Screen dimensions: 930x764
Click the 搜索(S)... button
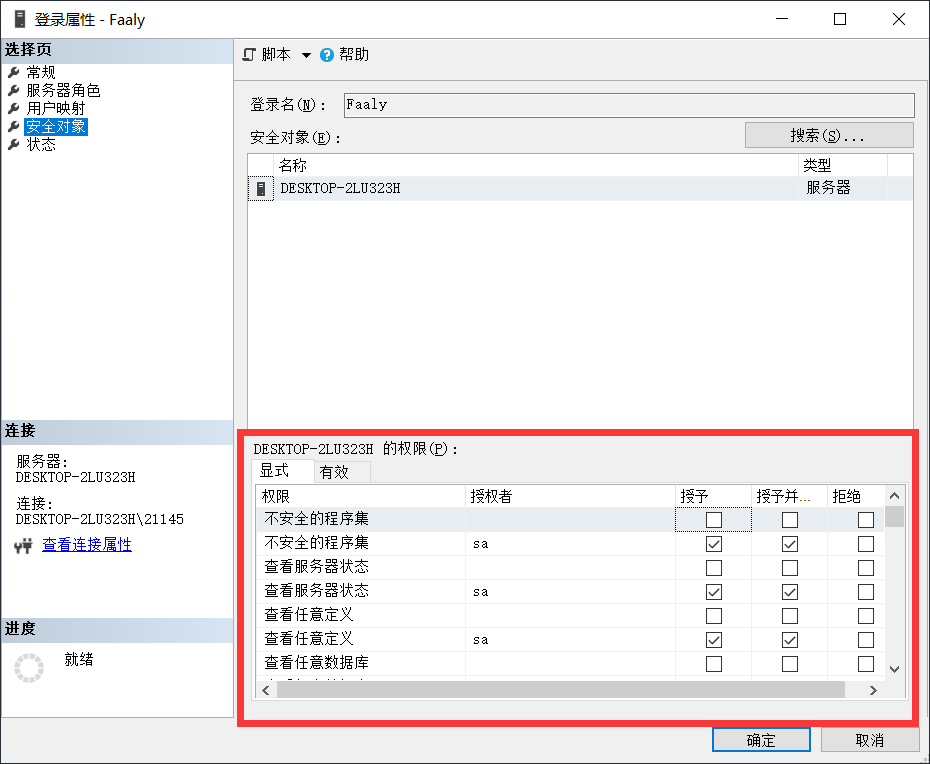(829, 135)
